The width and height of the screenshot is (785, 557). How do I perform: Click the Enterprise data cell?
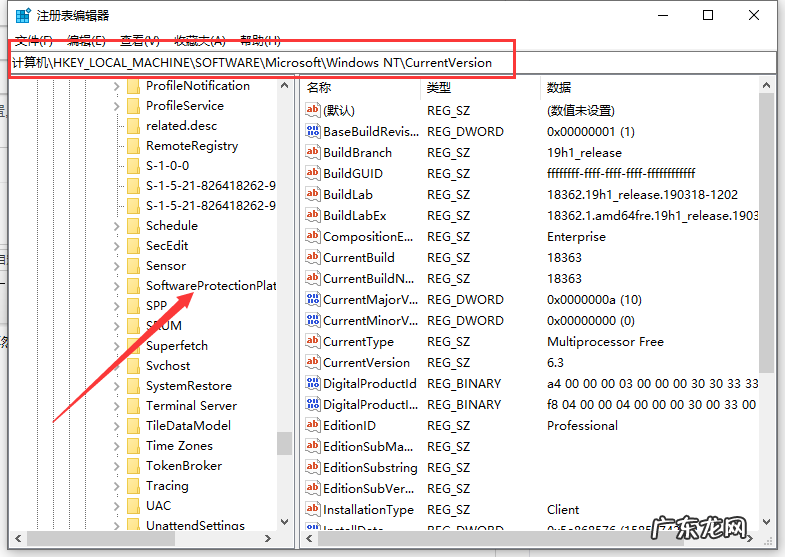click(x=576, y=237)
